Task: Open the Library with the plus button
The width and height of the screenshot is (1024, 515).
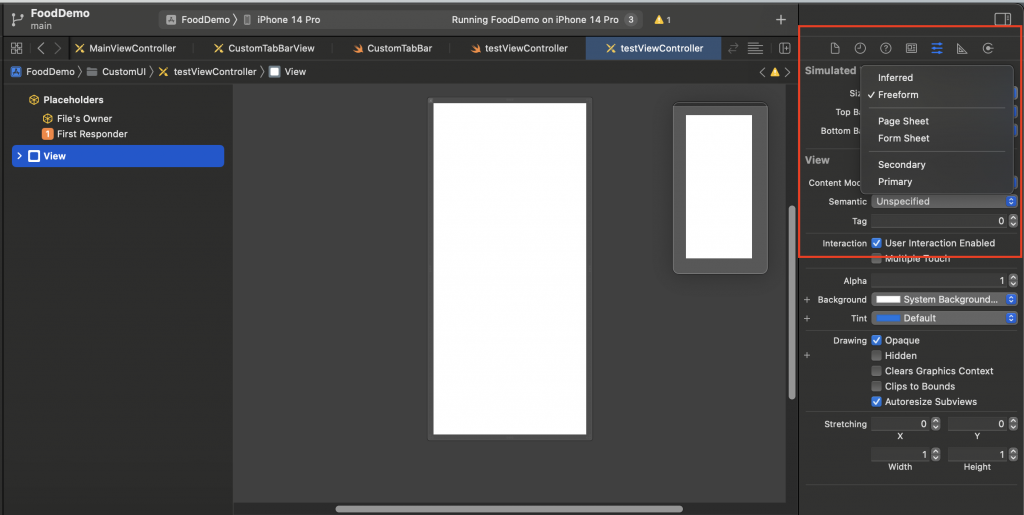Action: [x=780, y=20]
